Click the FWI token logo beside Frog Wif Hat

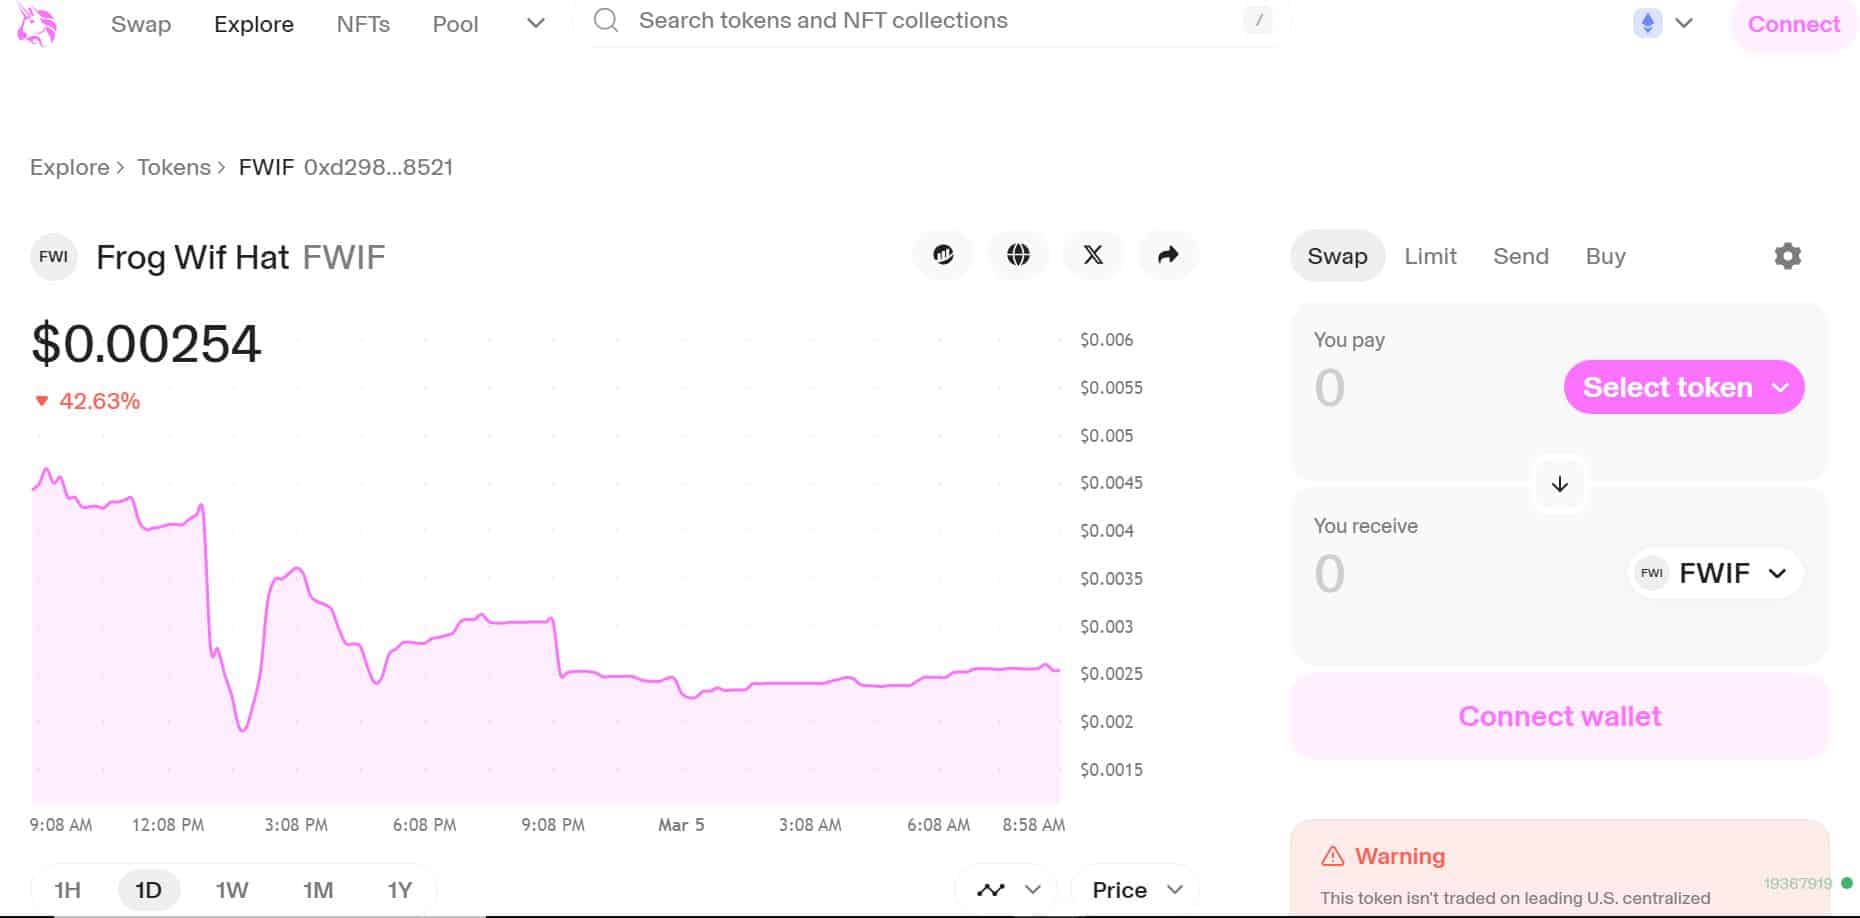coord(54,257)
